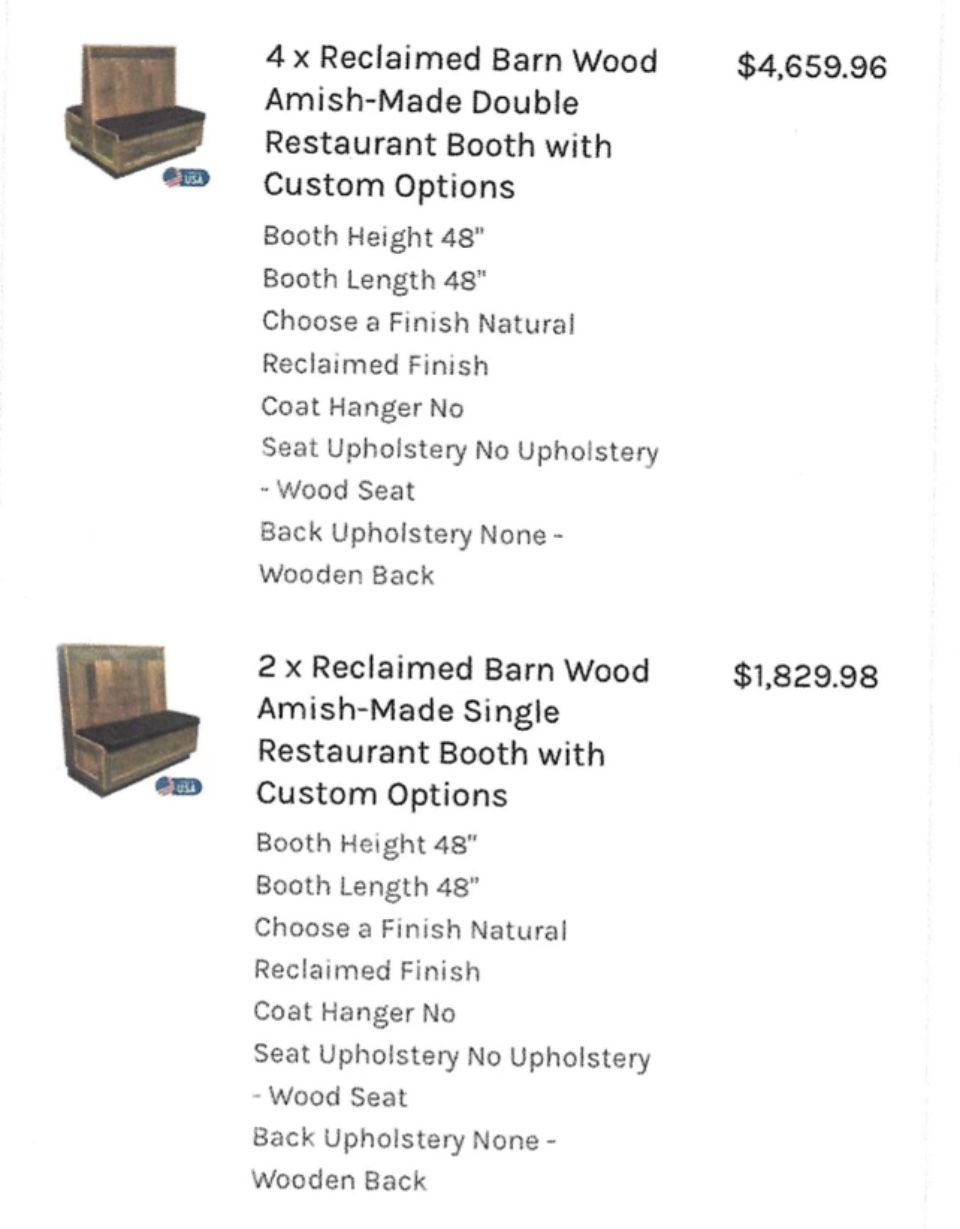Click Back Upholstery None under double booth
Screen dimensions: 960x1229
pos(411,554)
